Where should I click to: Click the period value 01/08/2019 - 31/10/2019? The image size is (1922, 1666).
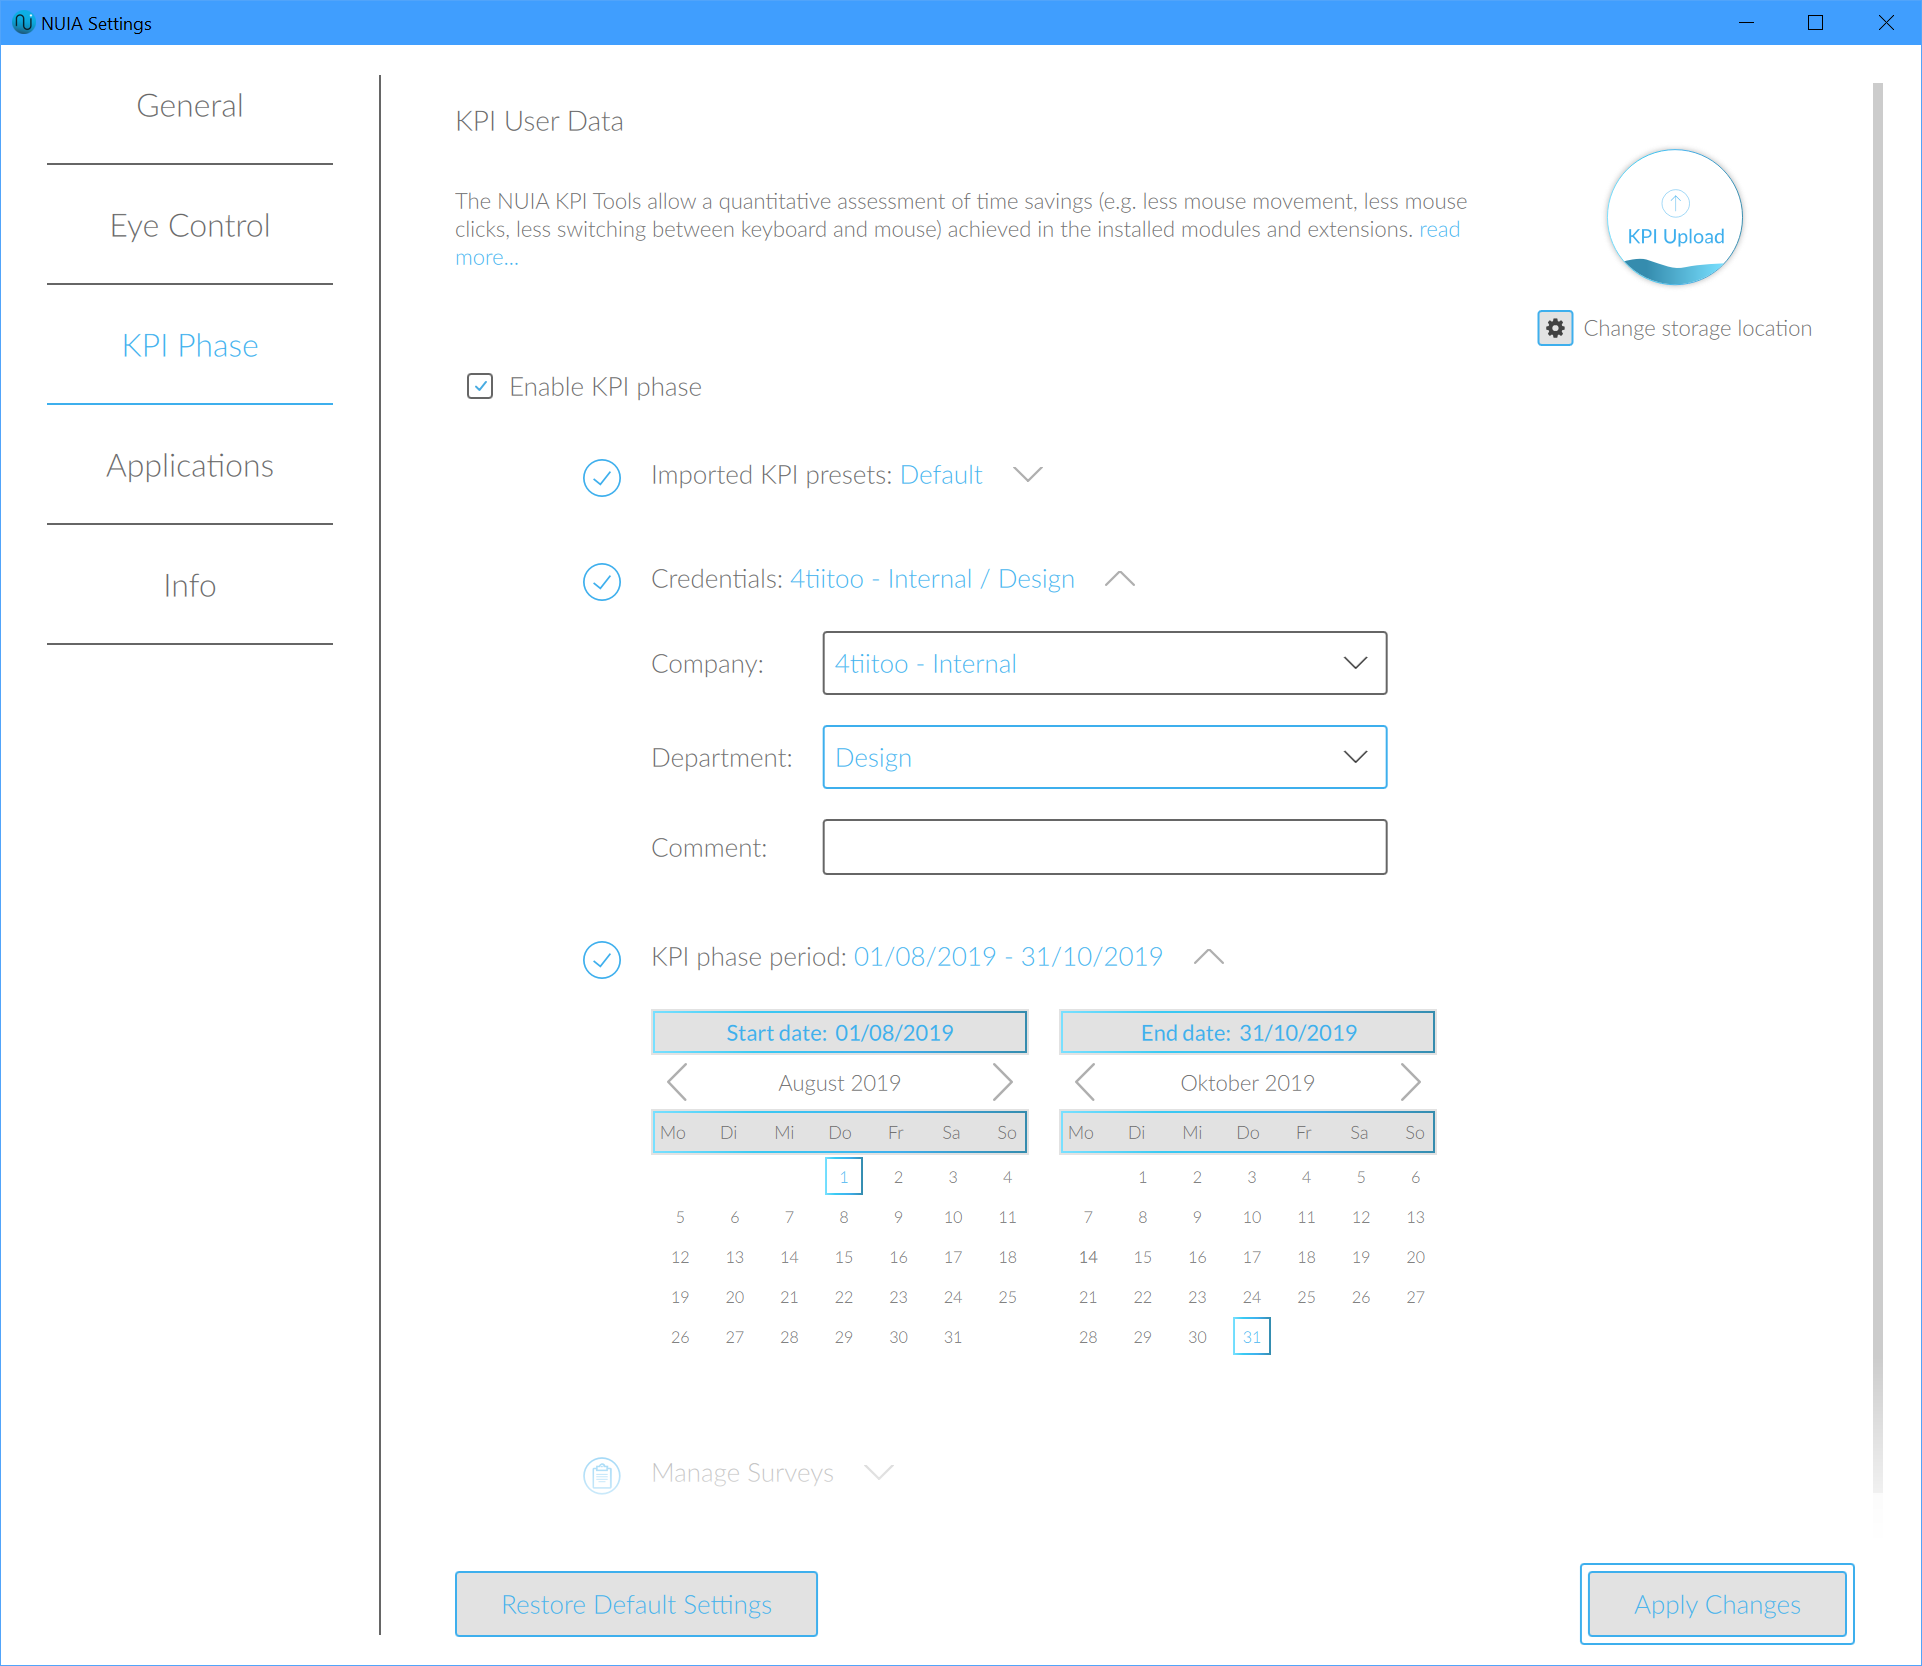point(1008,956)
